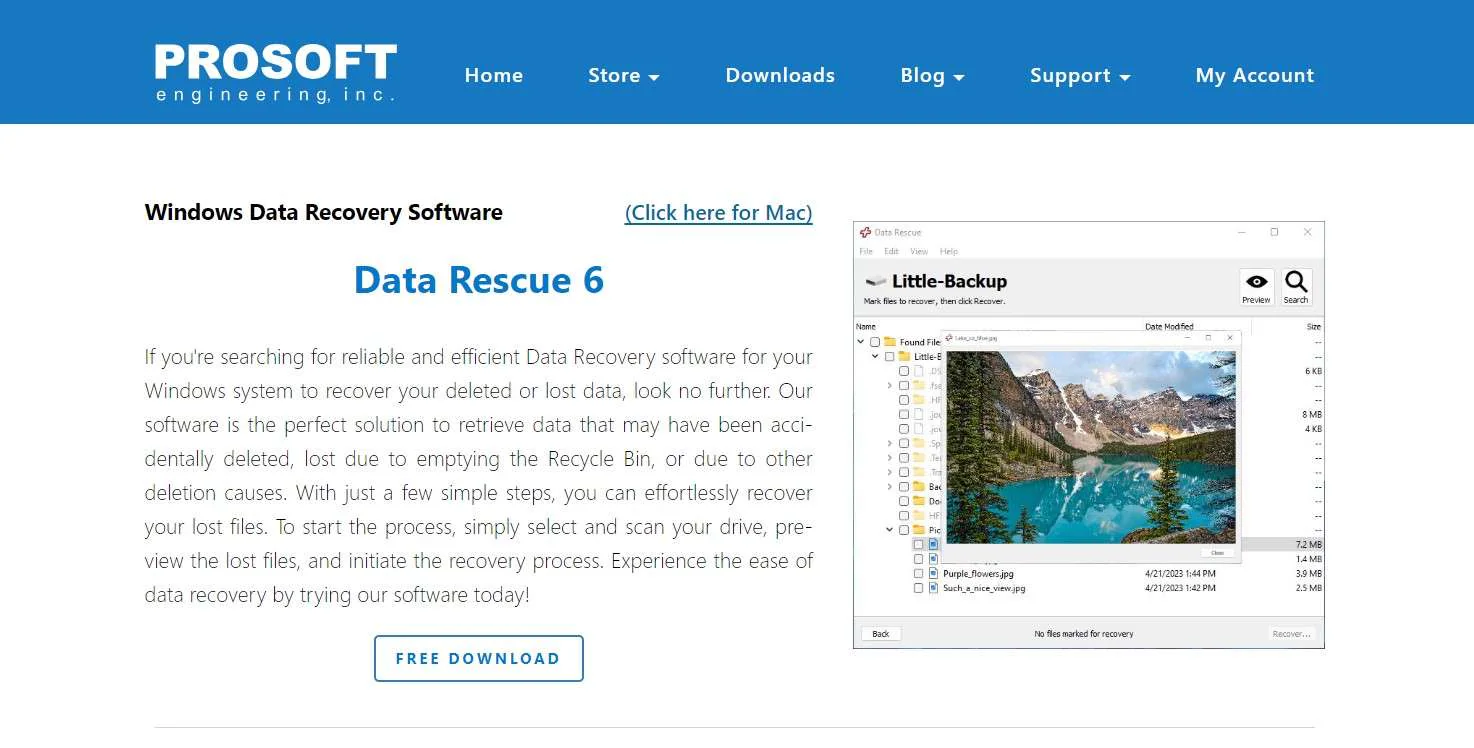Image resolution: width=1474 pixels, height=748 pixels.
Task: Close the image preview window with its X
Action: tap(1230, 338)
